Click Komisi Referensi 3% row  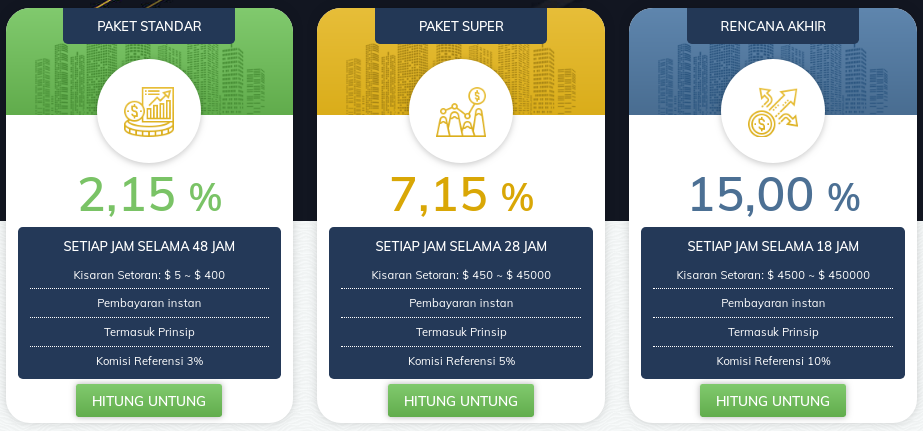(149, 361)
